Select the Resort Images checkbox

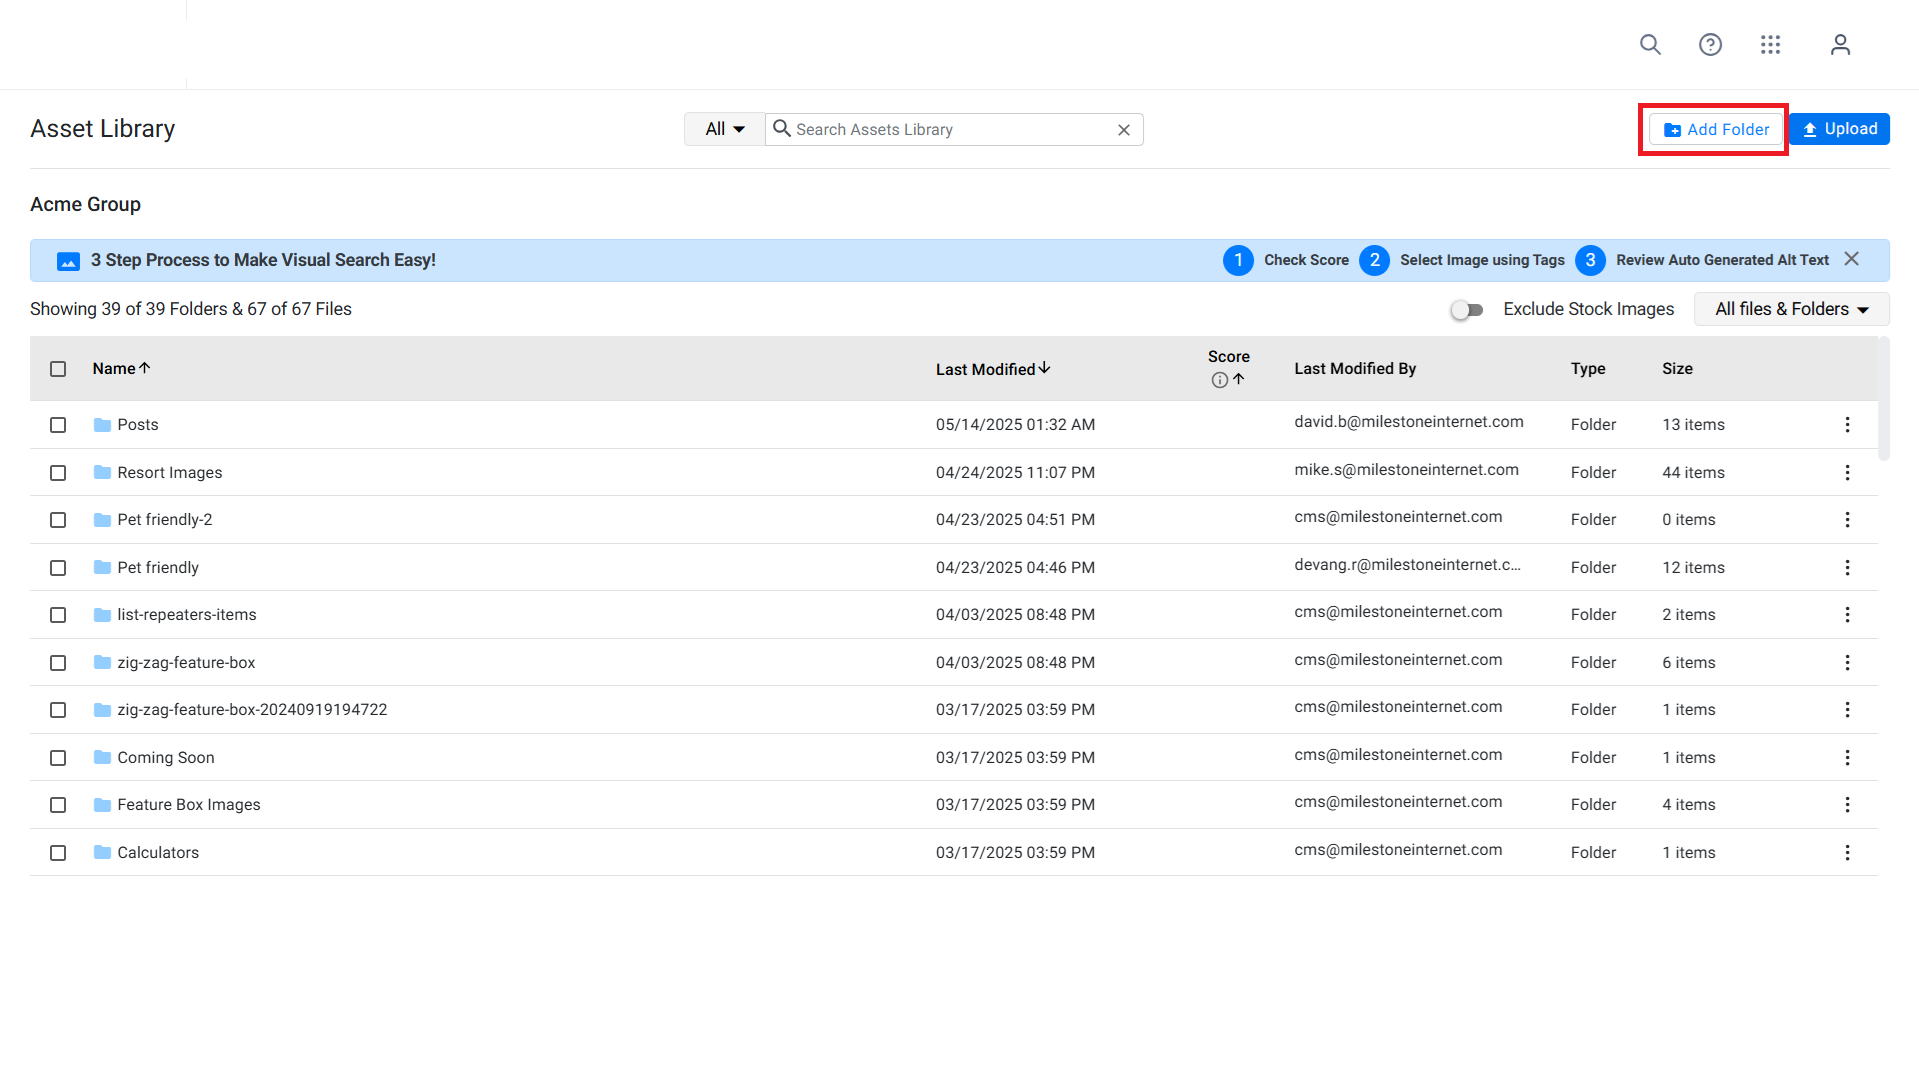tap(58, 473)
